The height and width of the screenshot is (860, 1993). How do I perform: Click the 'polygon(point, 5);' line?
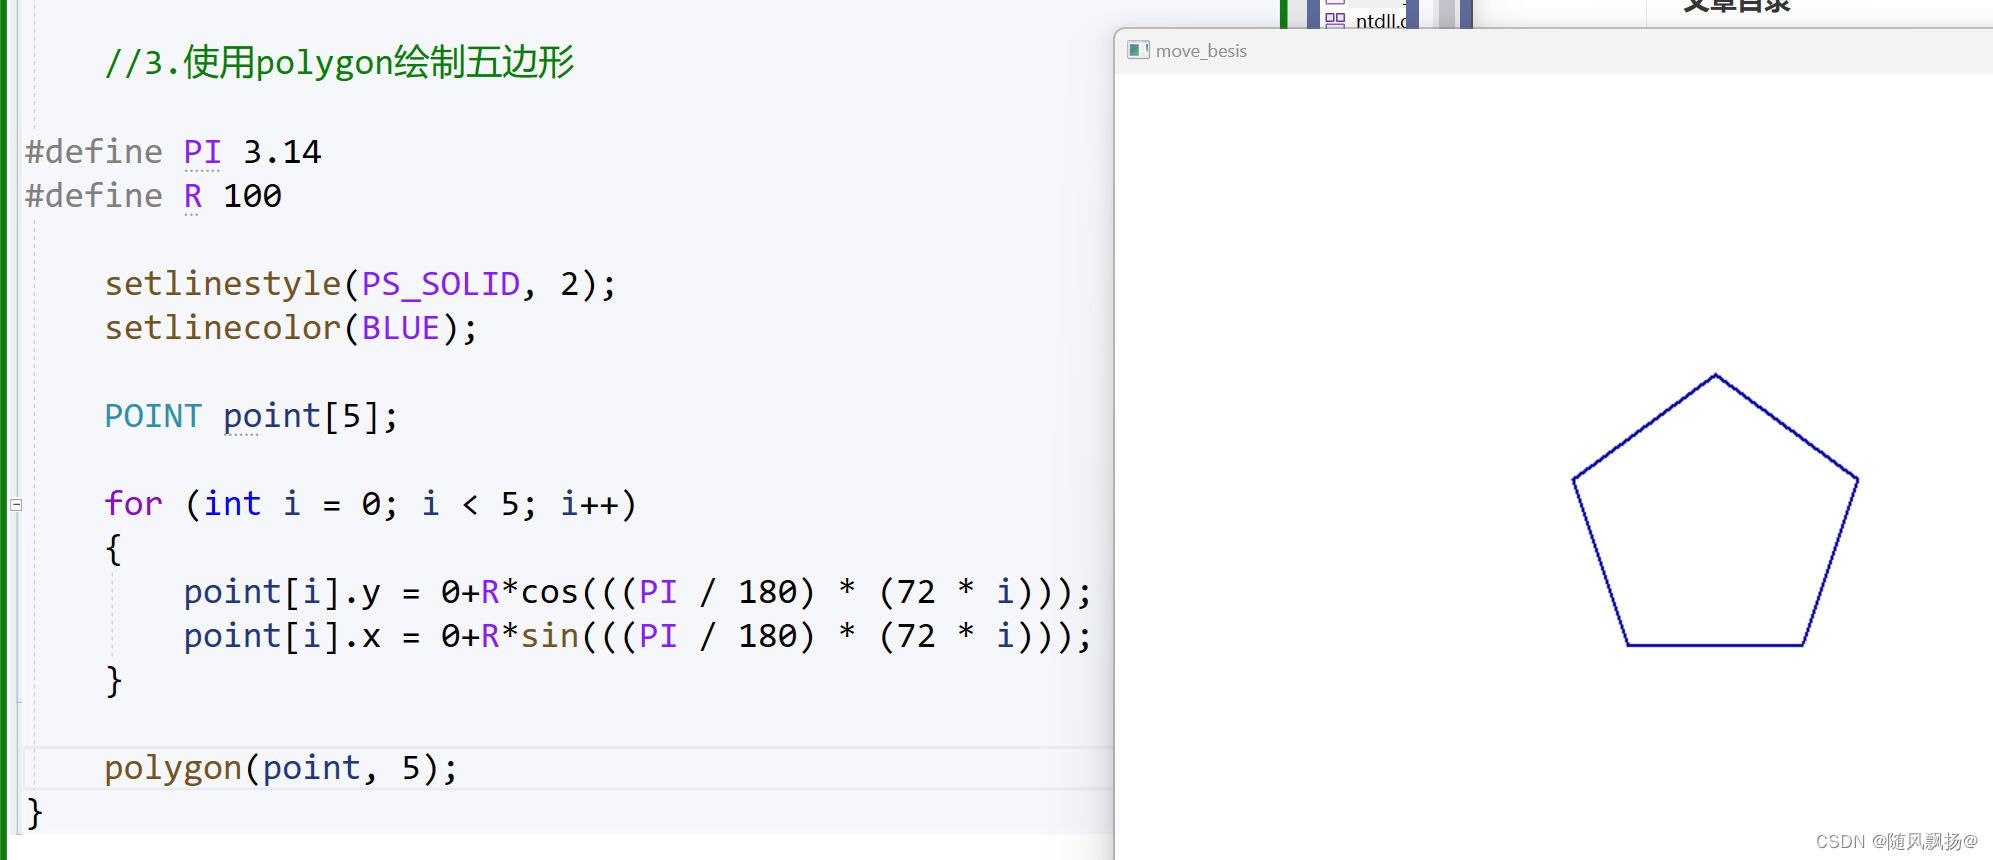(281, 768)
